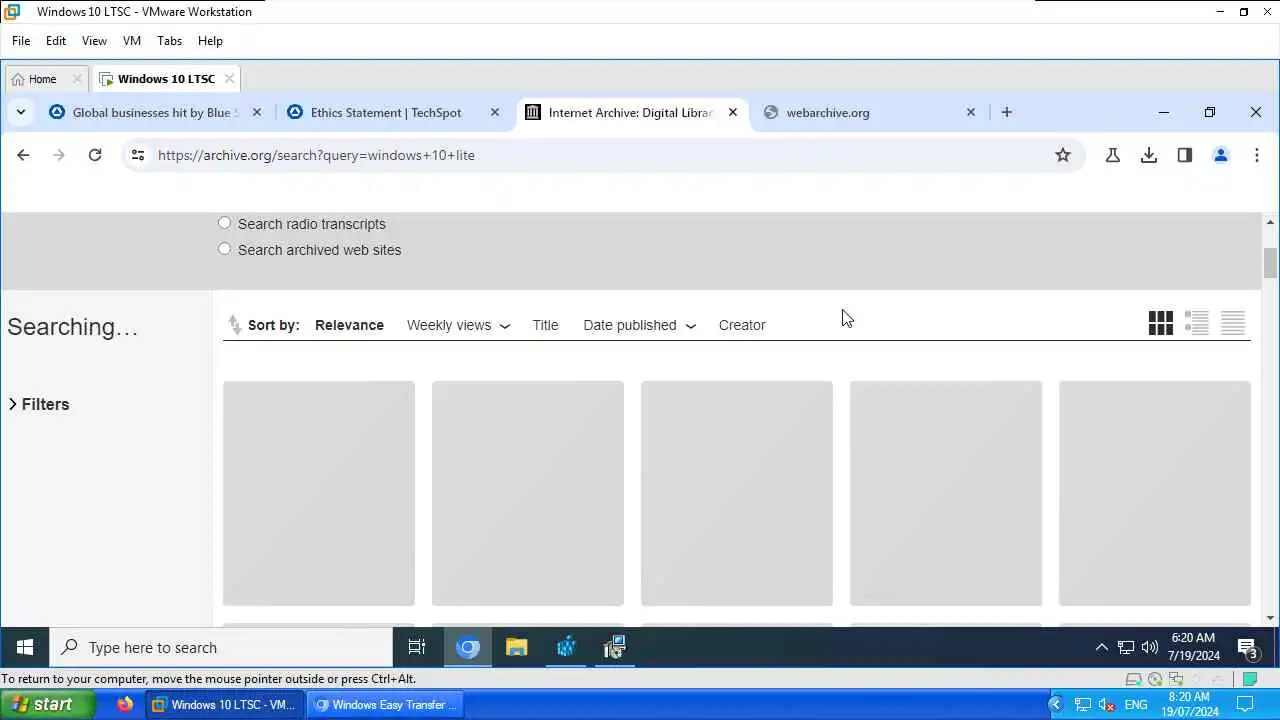Switch to compact list view
This screenshot has width=1280, height=720.
[x=1233, y=322]
